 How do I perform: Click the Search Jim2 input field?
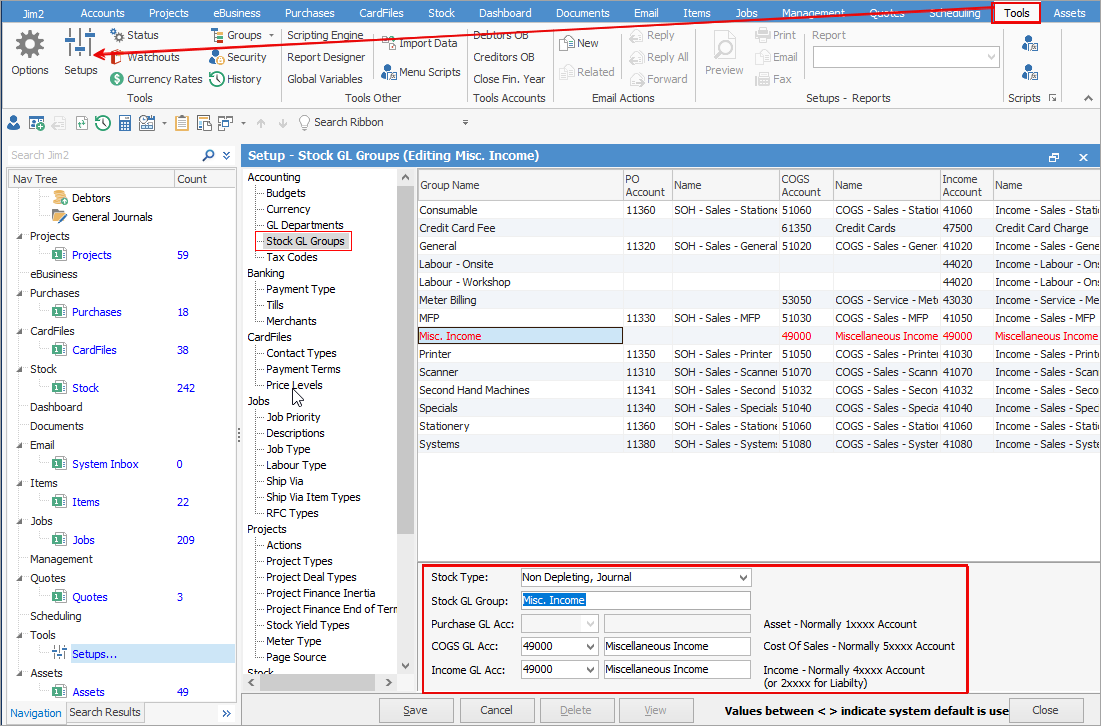coord(104,155)
